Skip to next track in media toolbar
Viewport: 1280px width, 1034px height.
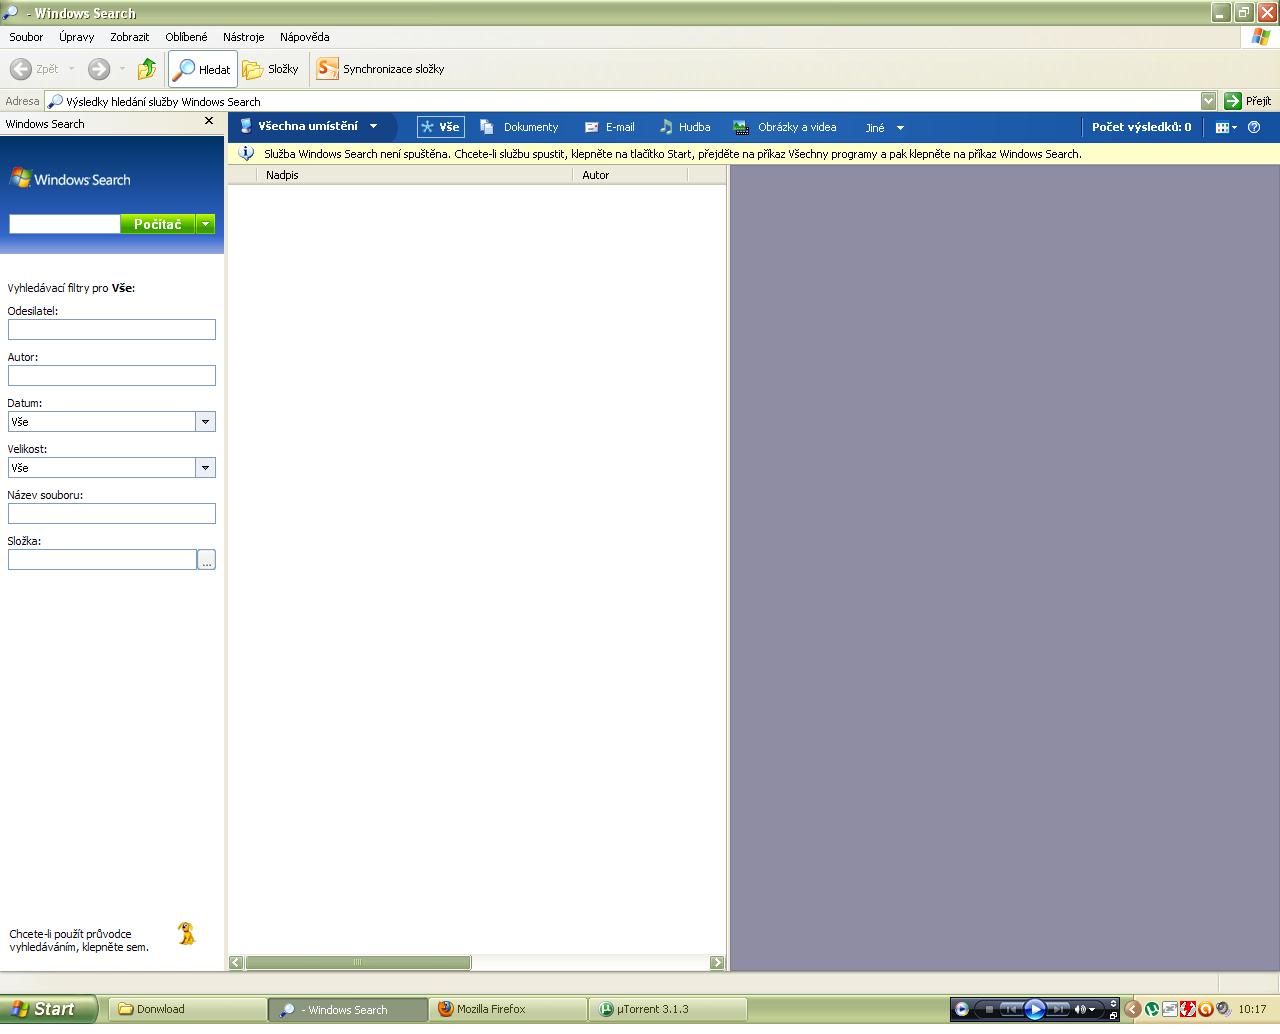click(x=1058, y=1009)
